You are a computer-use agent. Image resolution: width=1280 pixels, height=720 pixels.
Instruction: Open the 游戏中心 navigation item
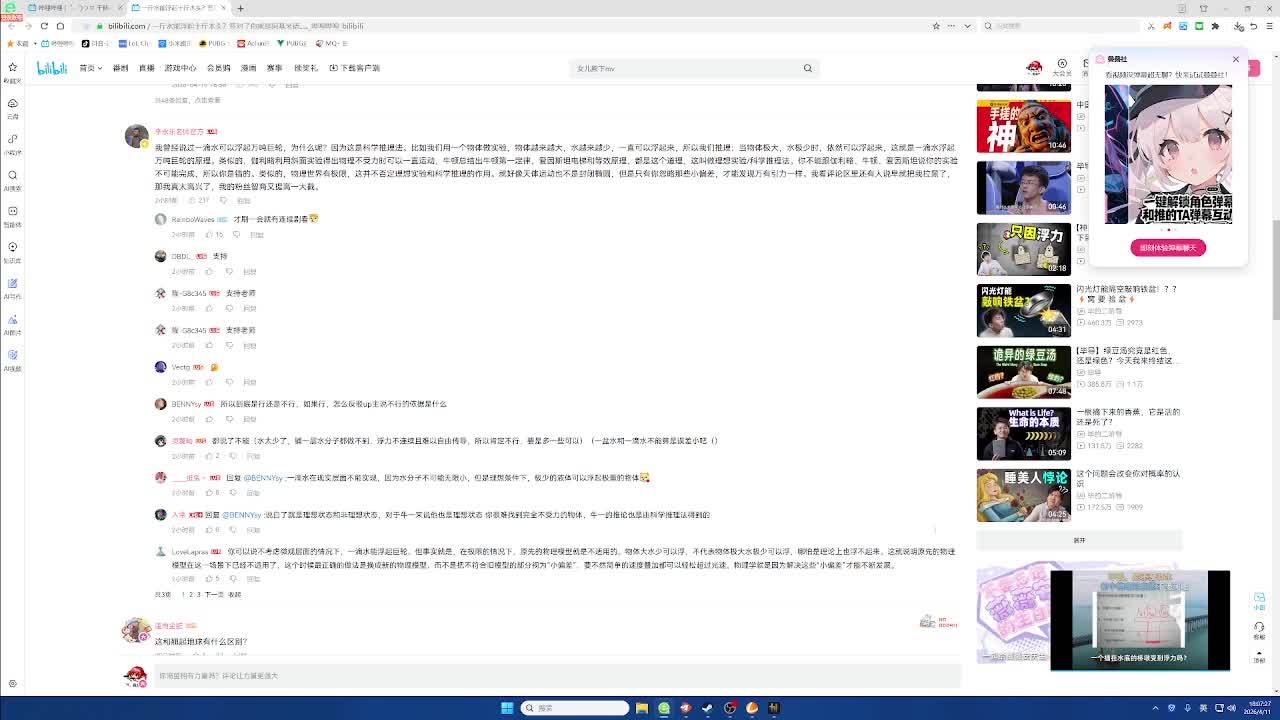180,68
